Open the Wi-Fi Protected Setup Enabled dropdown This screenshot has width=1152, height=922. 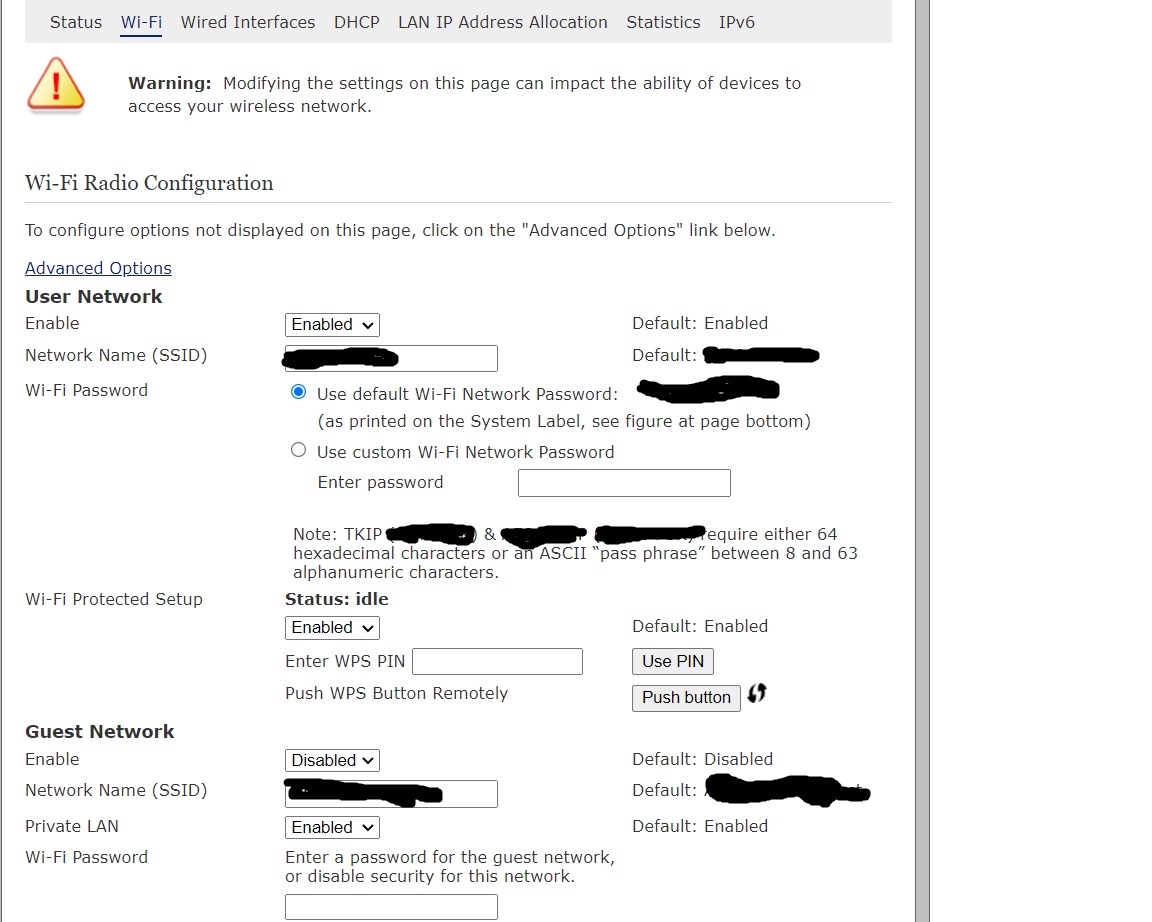click(x=331, y=627)
